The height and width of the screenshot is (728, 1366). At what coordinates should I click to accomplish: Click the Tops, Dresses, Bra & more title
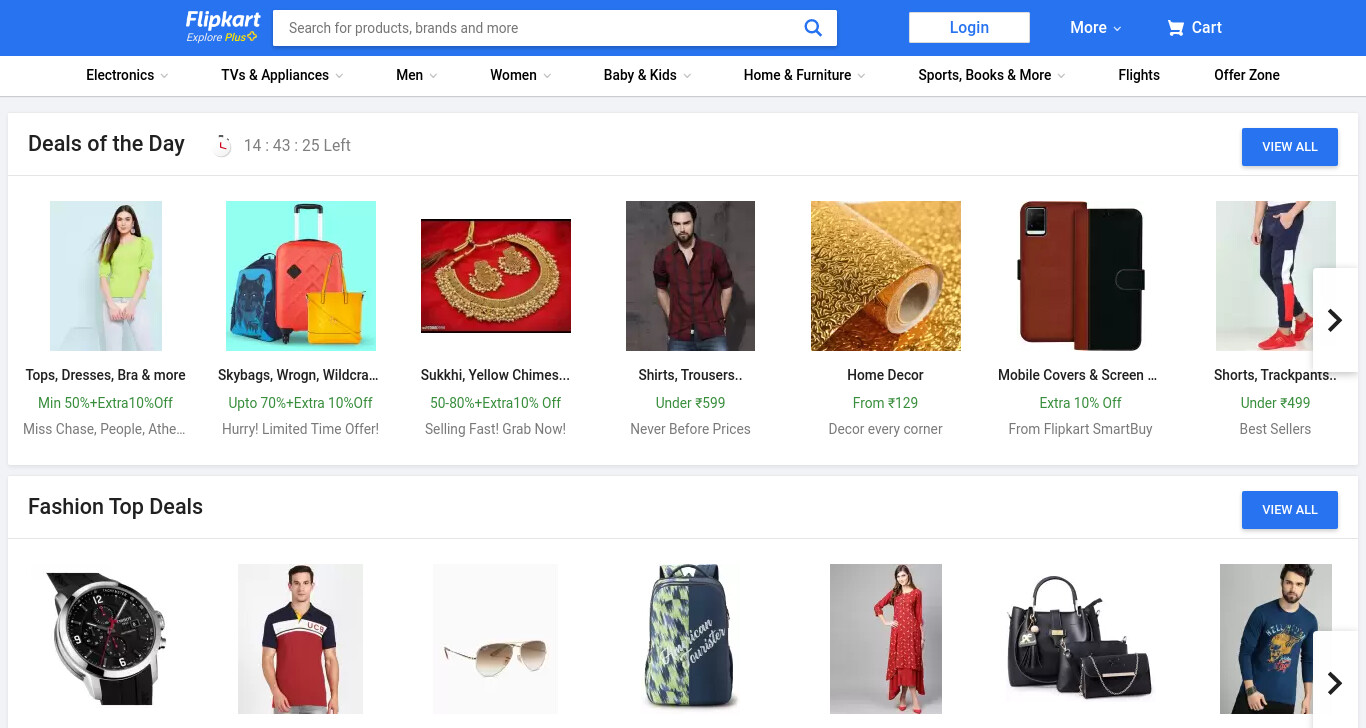(106, 375)
